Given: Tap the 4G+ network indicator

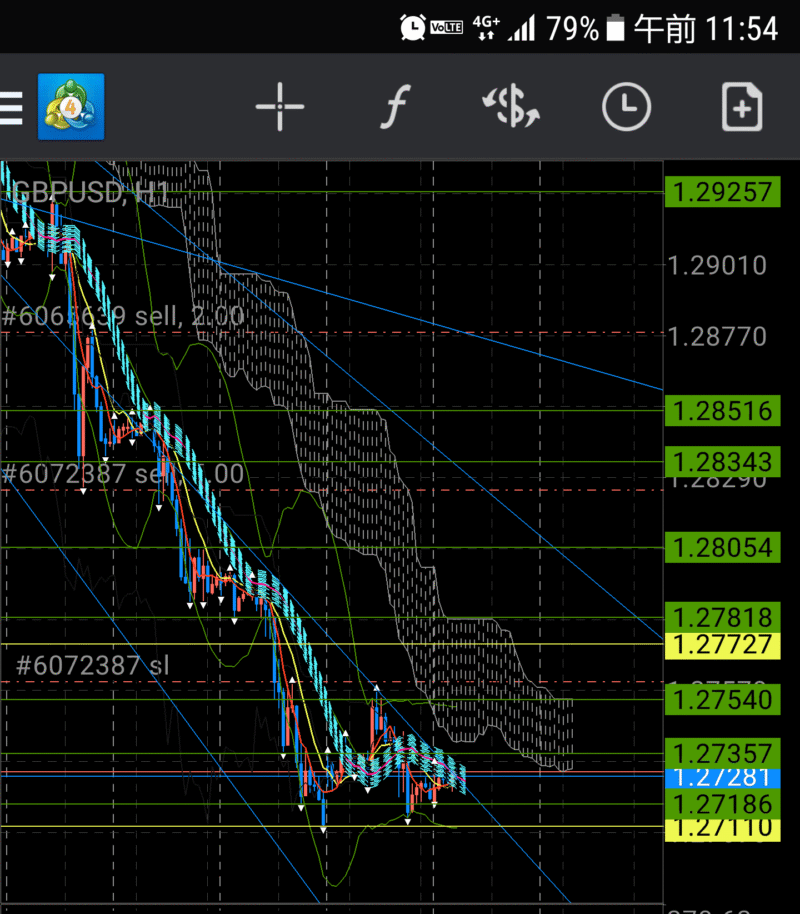Looking at the screenshot, I should click(x=486, y=27).
